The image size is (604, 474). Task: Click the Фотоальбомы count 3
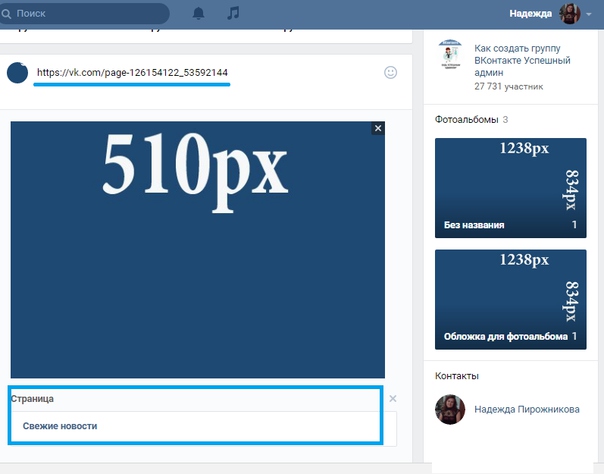[505, 120]
